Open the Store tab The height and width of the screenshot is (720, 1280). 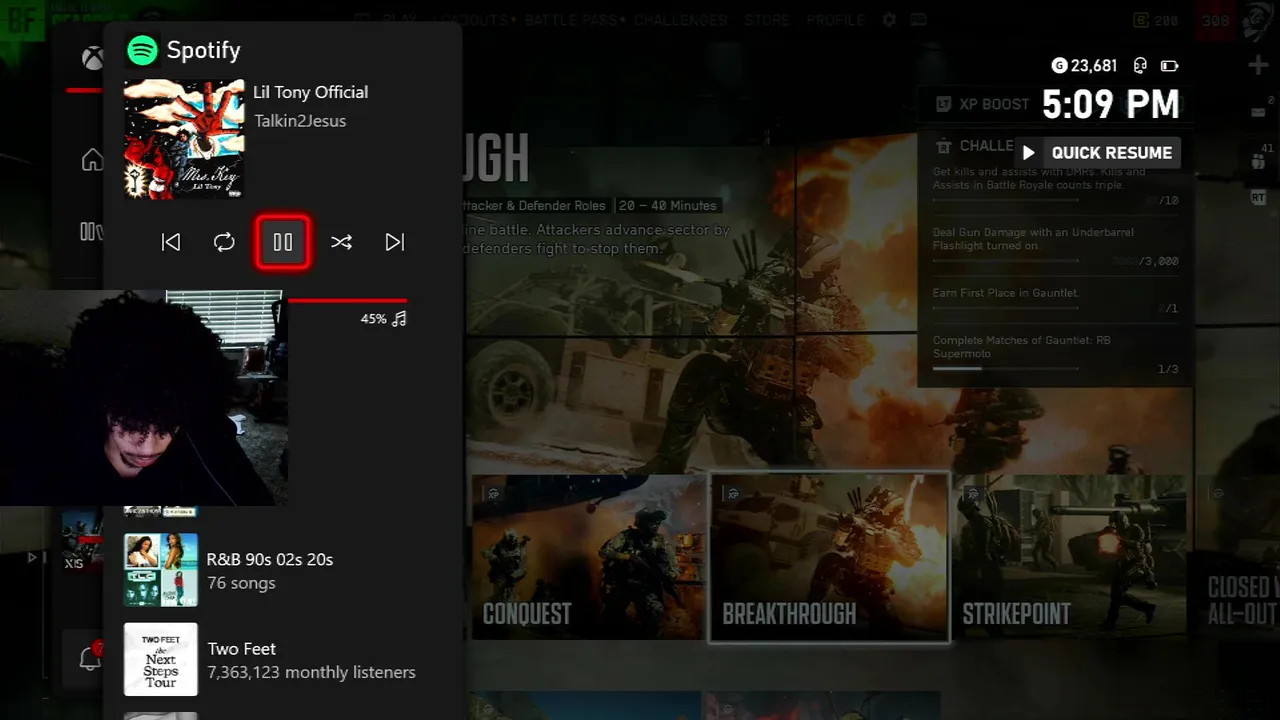766,20
